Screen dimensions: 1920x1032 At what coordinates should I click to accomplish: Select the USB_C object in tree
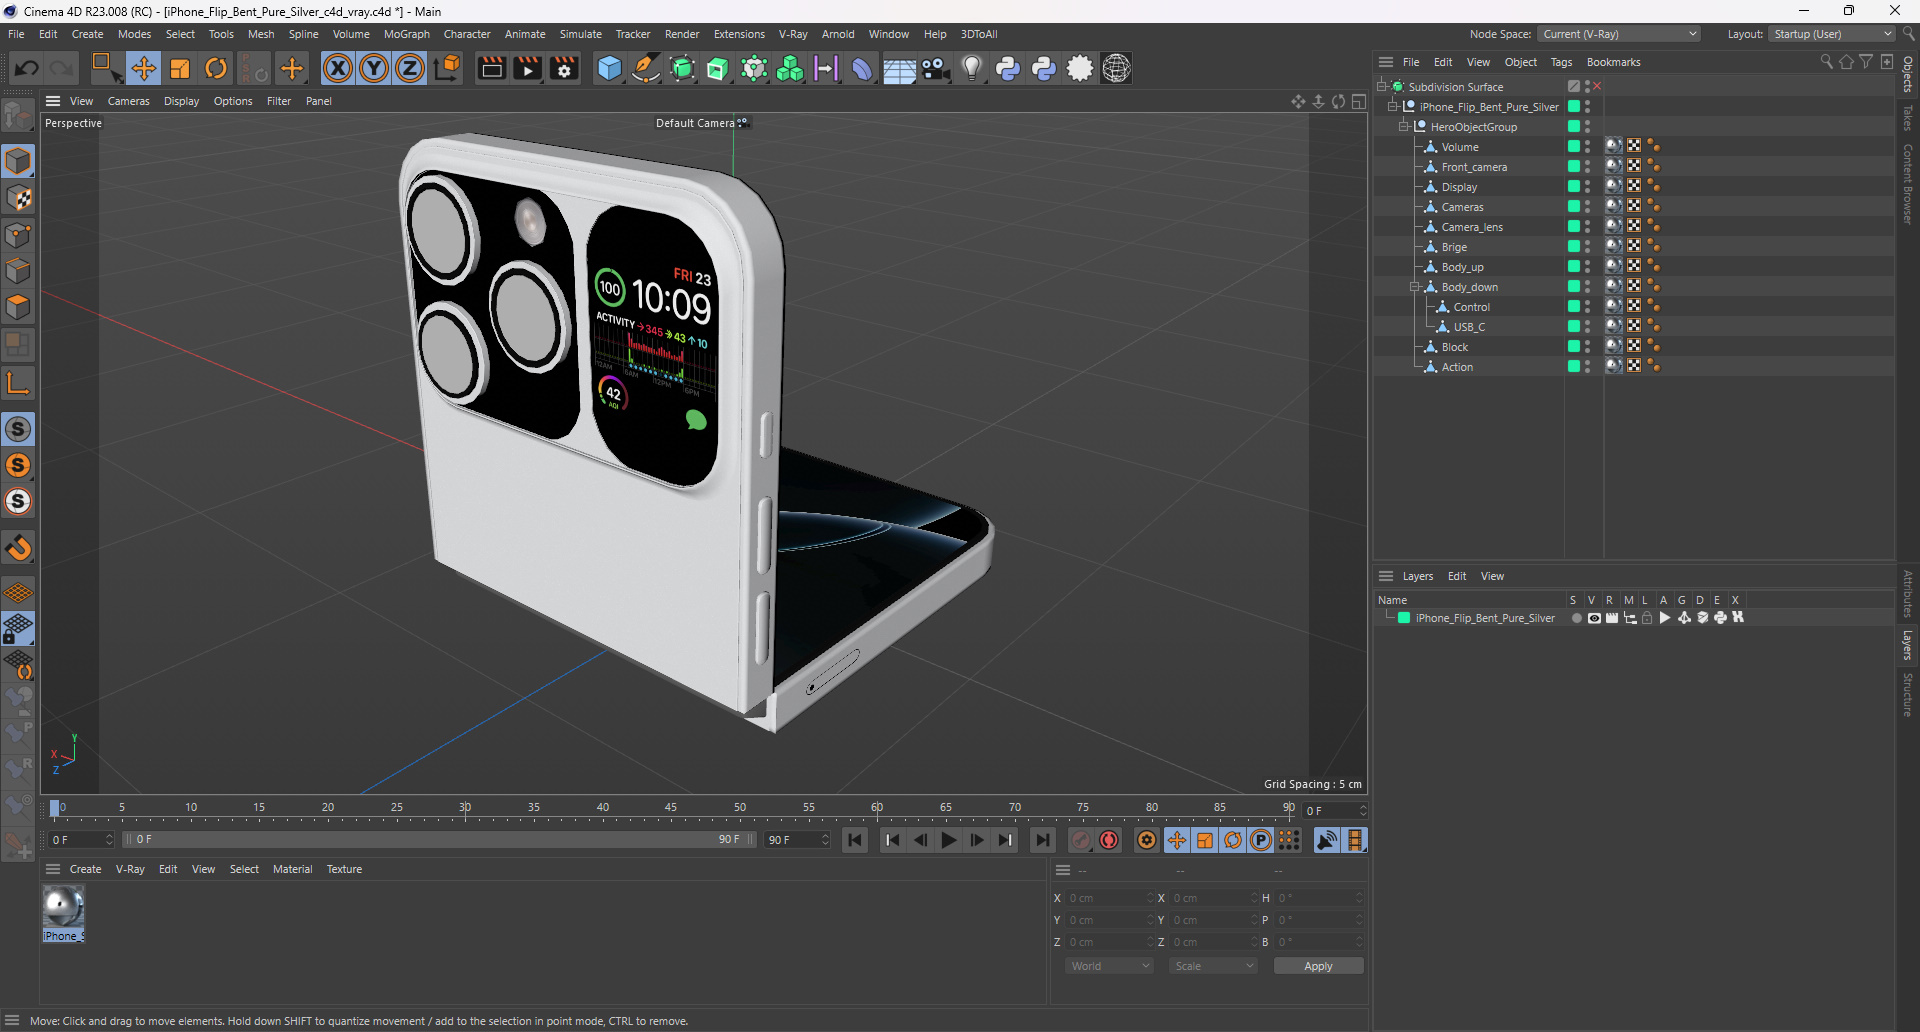(x=1468, y=327)
